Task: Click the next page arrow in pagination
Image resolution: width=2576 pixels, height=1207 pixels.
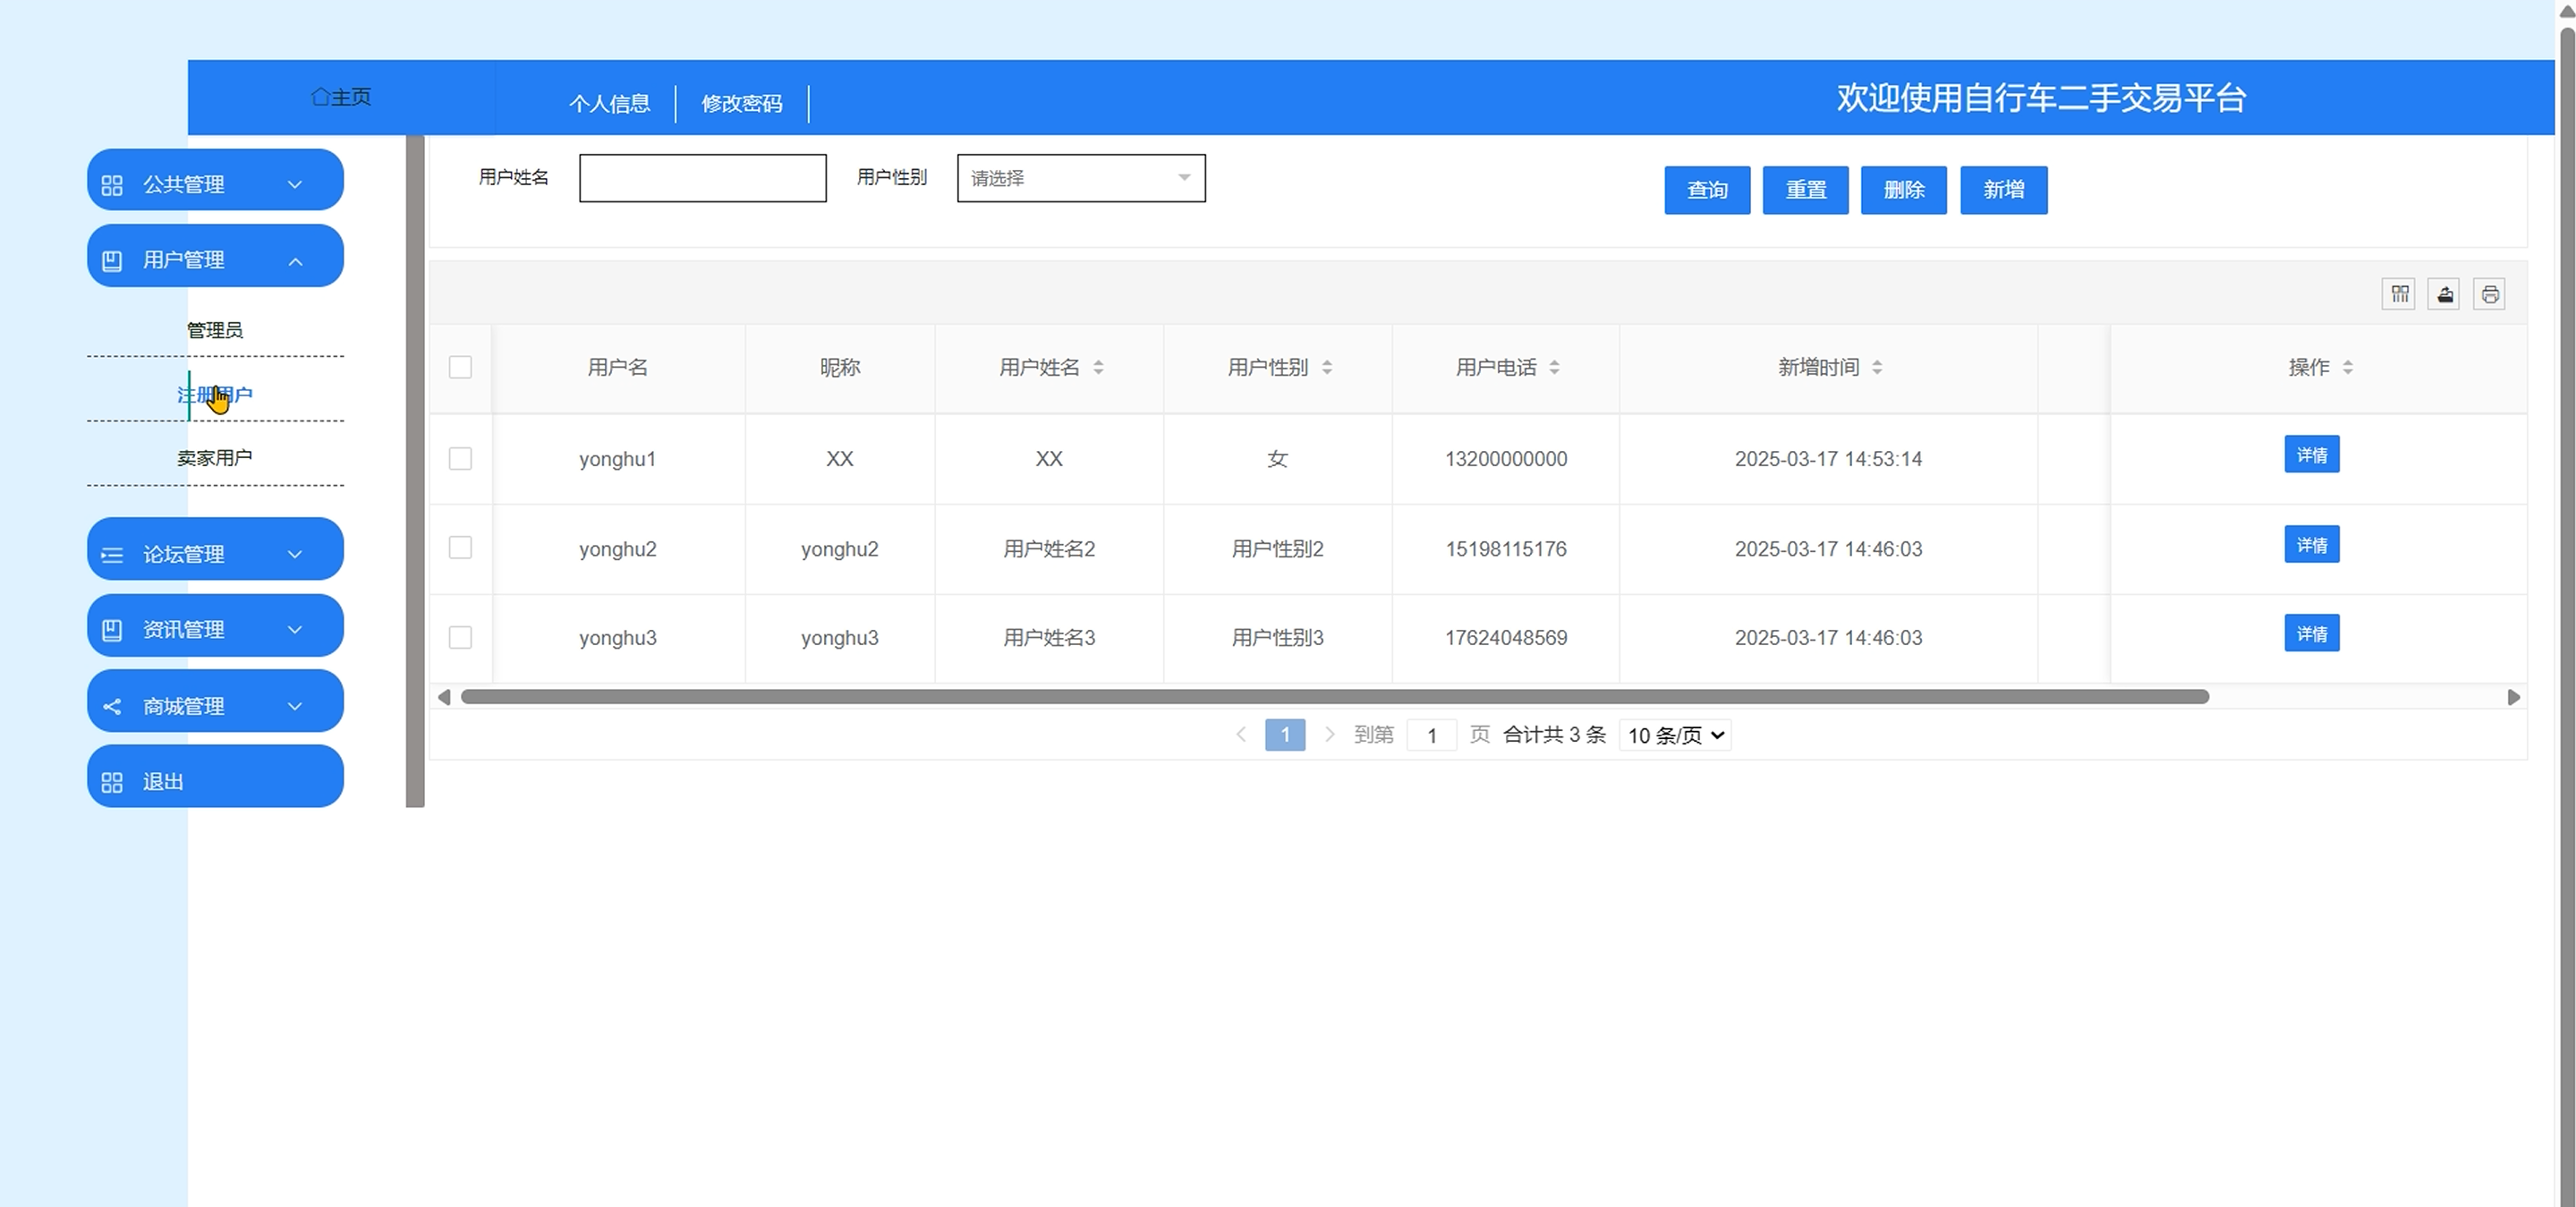Action: point(1329,735)
